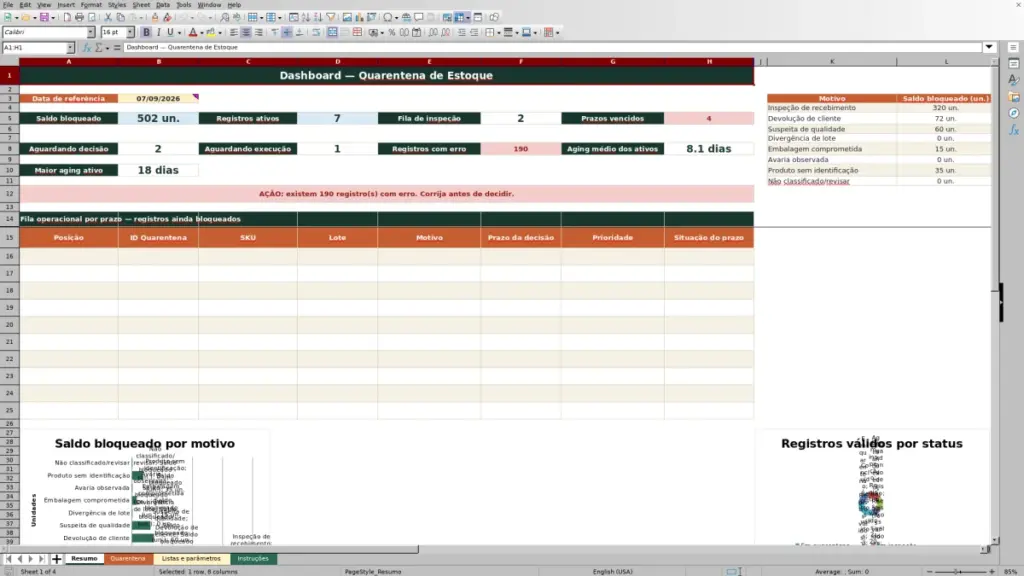Screen dimensions: 1024x576
Task: Expand the font size dropdown
Action: pyautogui.click(x=130, y=33)
